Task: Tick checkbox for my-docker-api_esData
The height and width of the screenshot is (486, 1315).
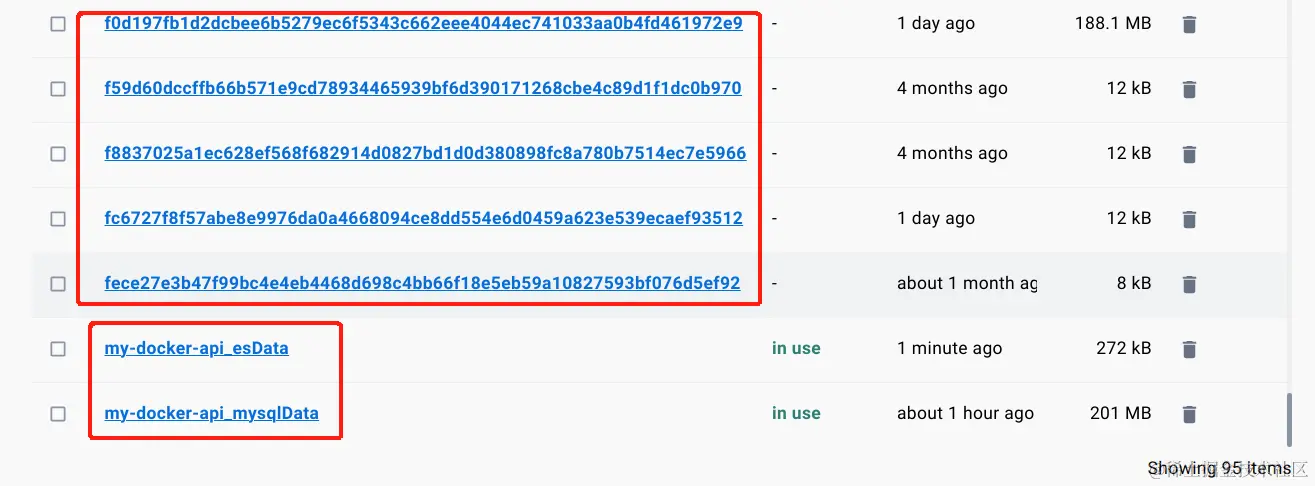Action: (x=58, y=349)
